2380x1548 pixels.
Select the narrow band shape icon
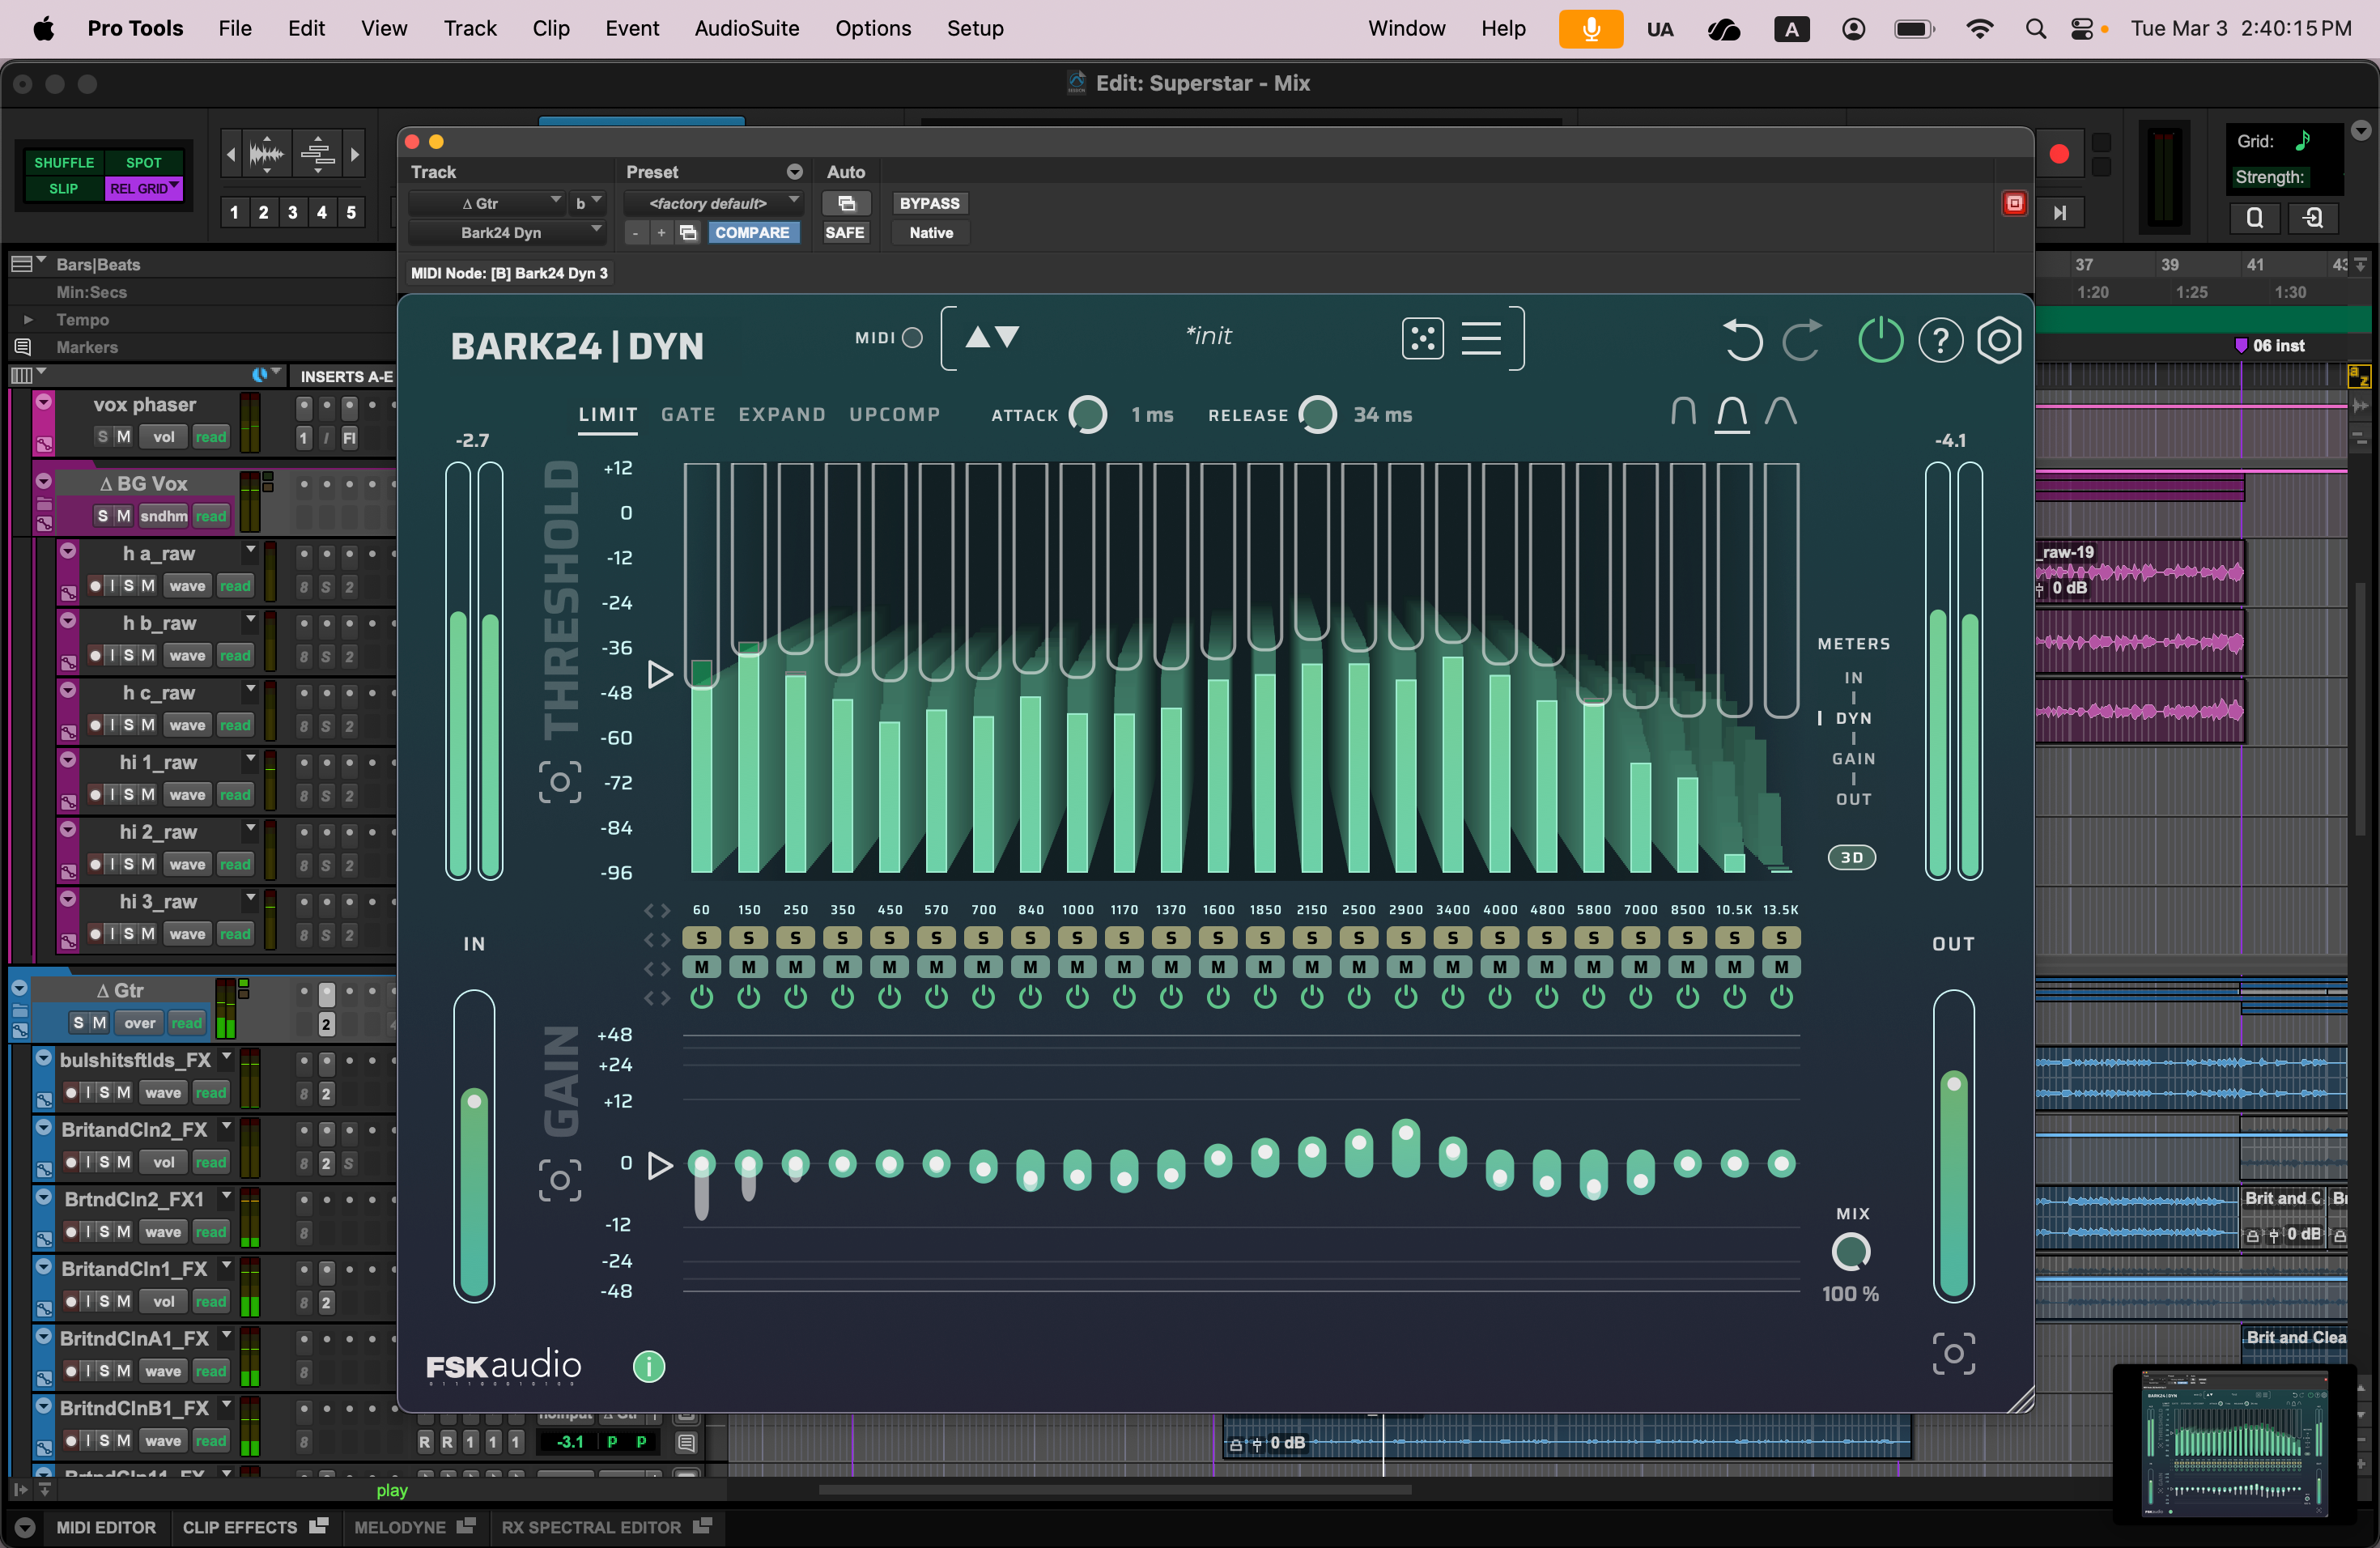tap(1683, 411)
